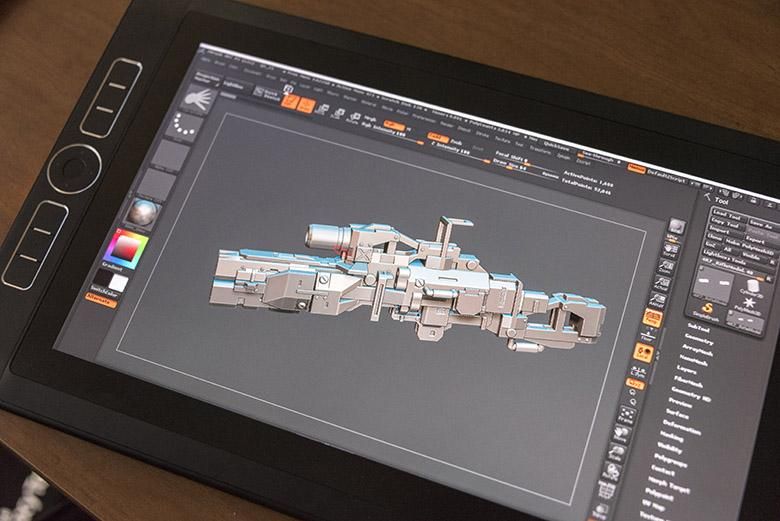Select the PolyMesh3D star tool icon
This screenshot has width=780, height=521.
[x=747, y=306]
